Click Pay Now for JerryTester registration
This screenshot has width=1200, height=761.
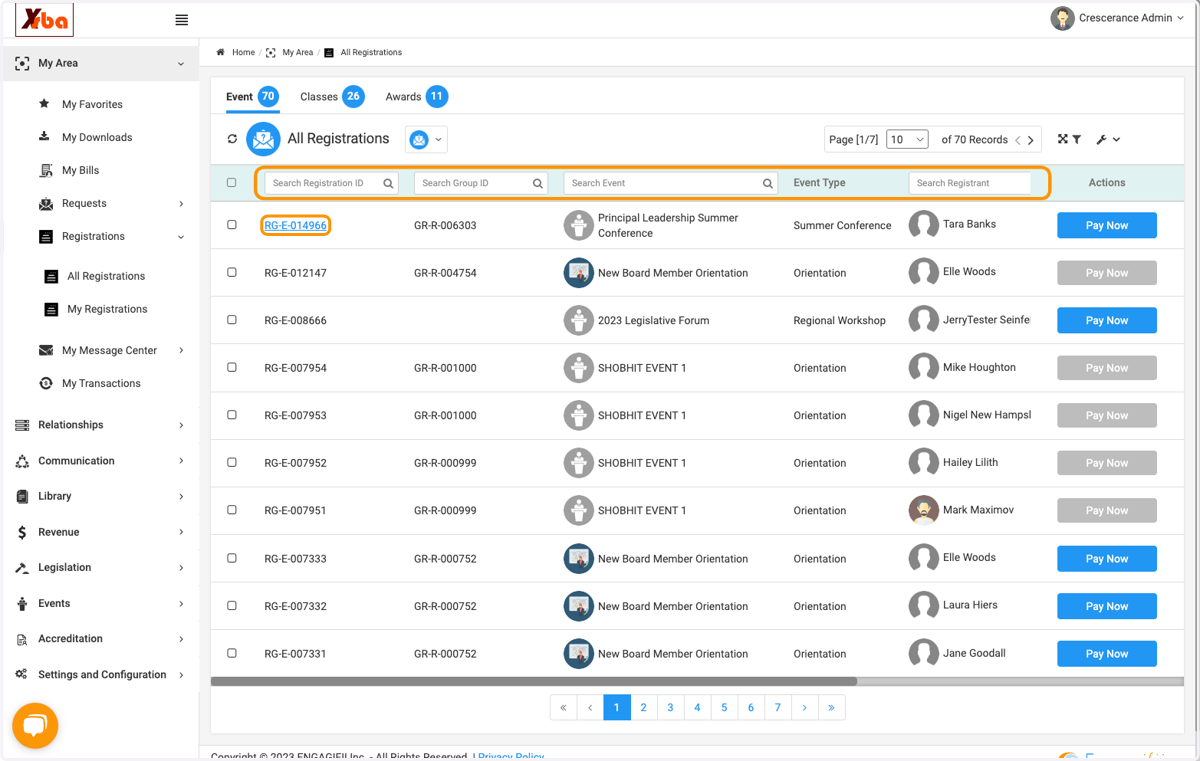click(1107, 320)
